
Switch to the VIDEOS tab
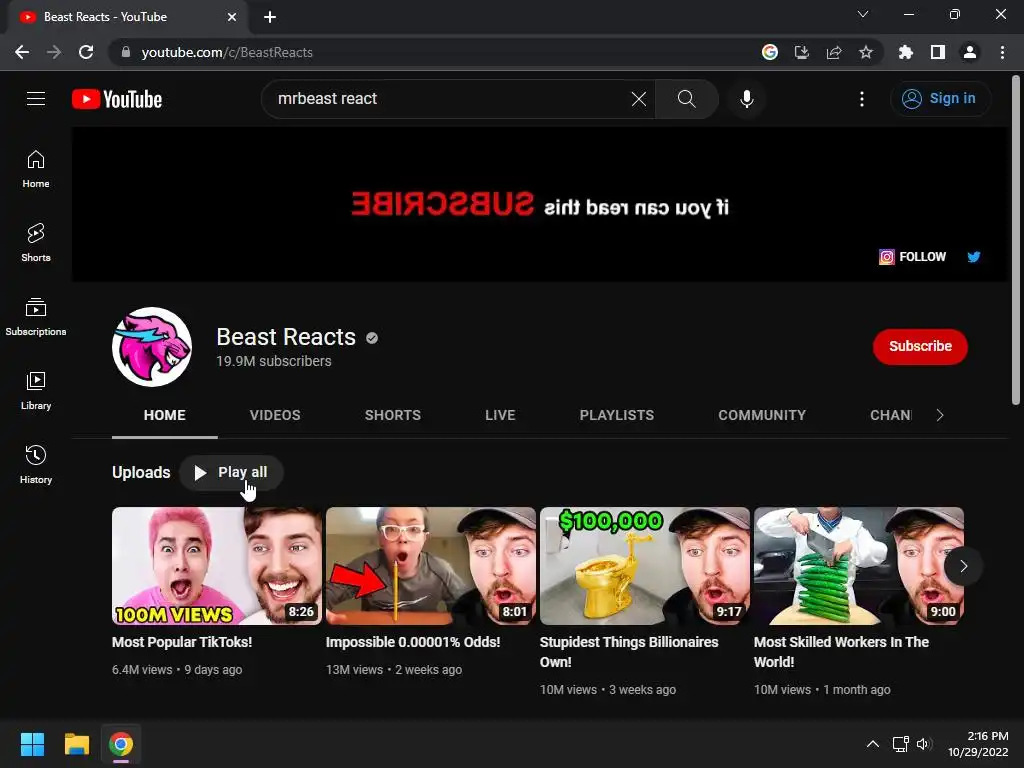click(275, 415)
